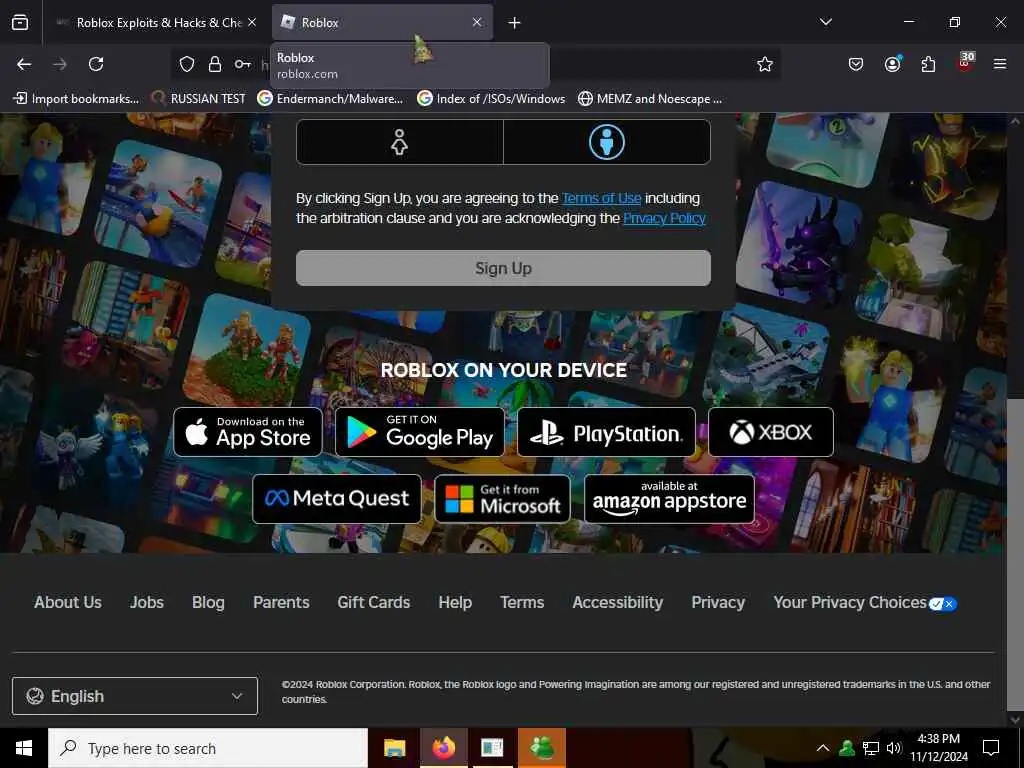Go back to the previous page
The image size is (1024, 768).
pyautogui.click(x=24, y=64)
